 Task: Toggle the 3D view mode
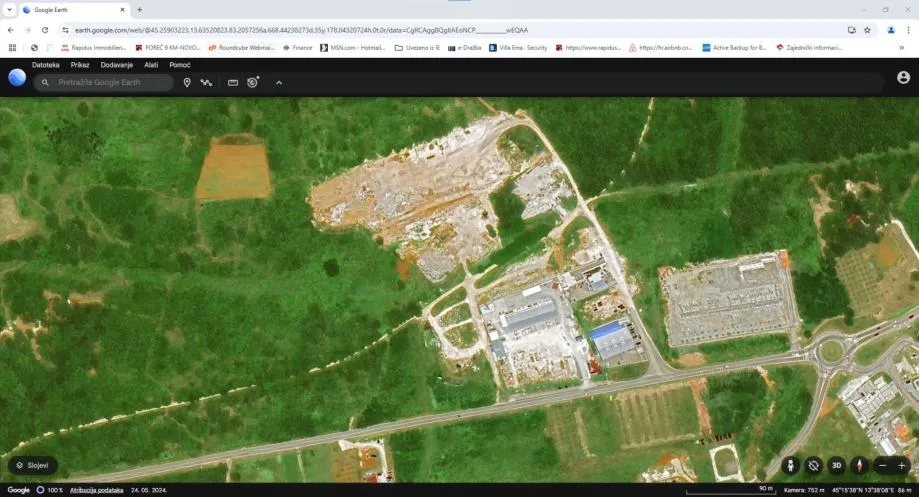click(836, 465)
